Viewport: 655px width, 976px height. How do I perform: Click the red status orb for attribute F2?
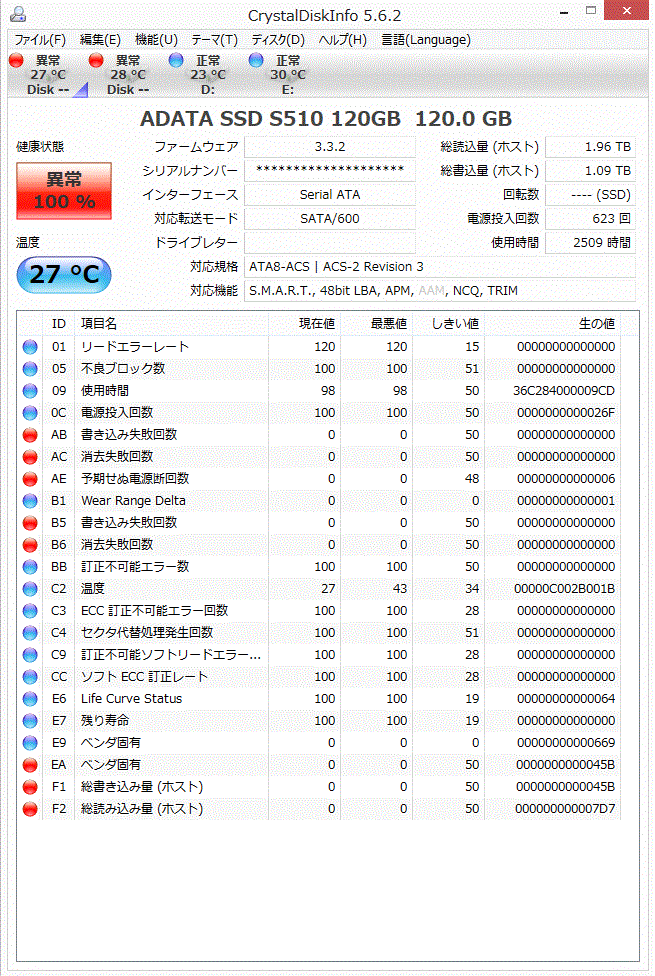point(30,809)
